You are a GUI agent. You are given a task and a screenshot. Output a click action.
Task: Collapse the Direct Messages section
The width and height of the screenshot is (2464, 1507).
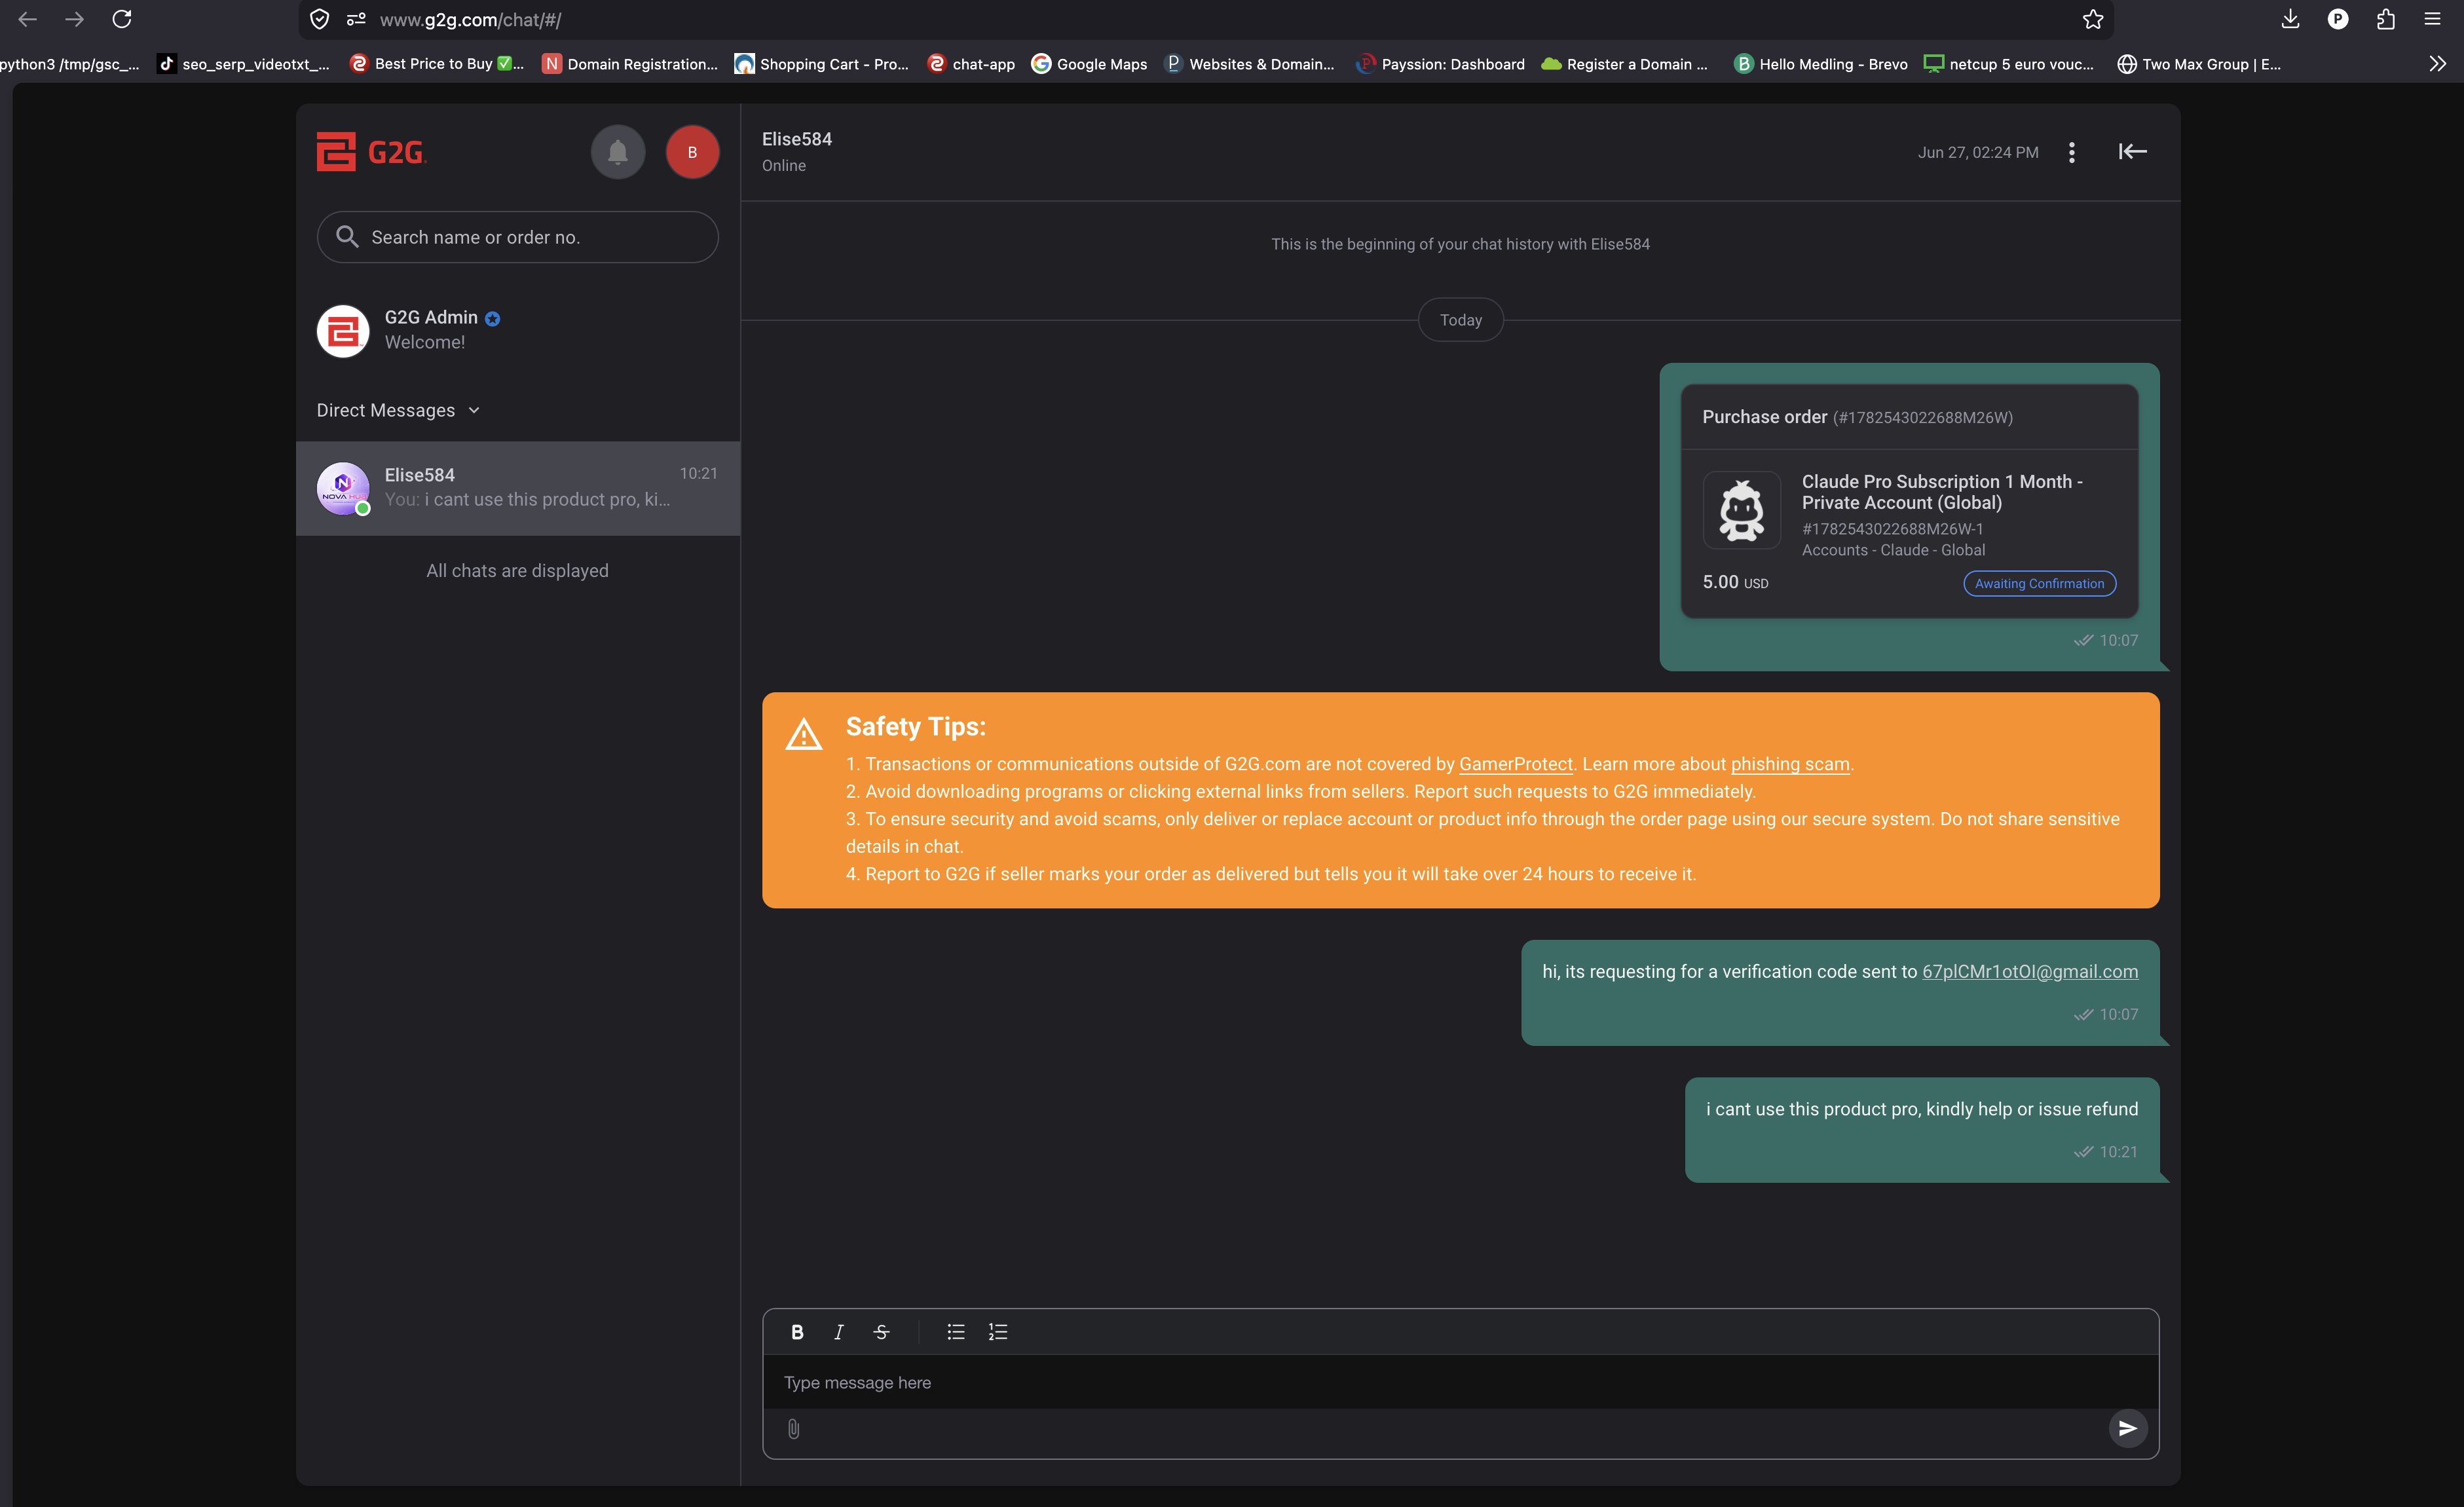pyautogui.click(x=398, y=410)
